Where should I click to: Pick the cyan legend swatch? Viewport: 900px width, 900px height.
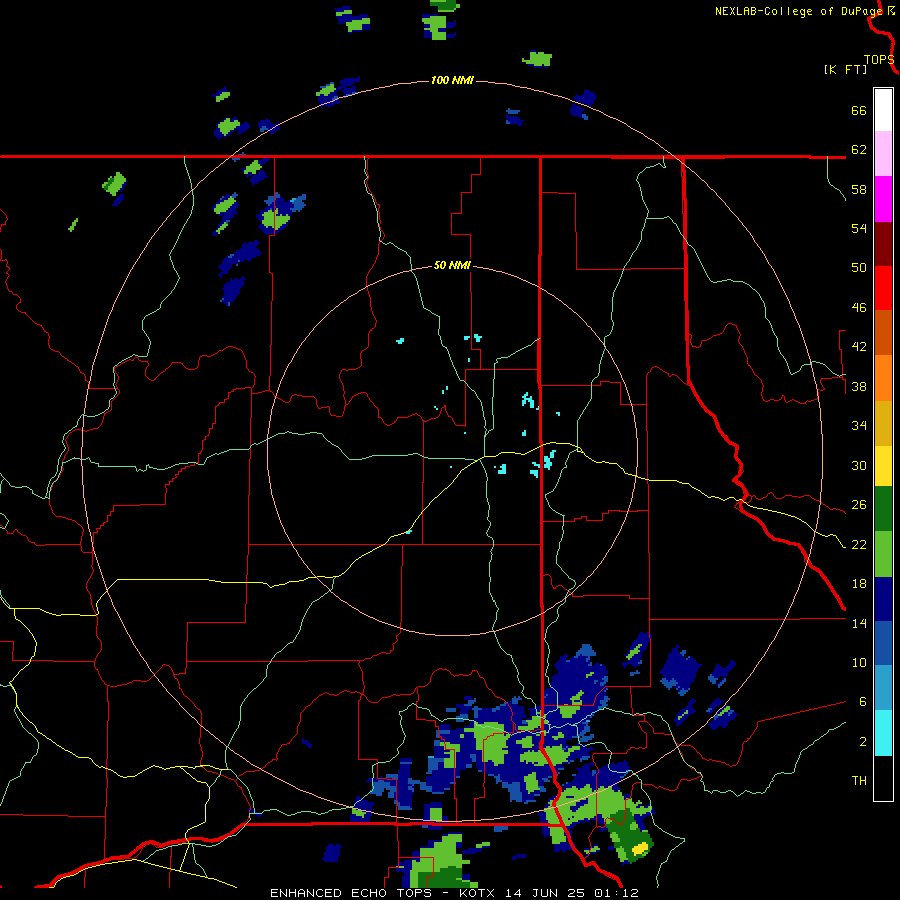click(883, 733)
